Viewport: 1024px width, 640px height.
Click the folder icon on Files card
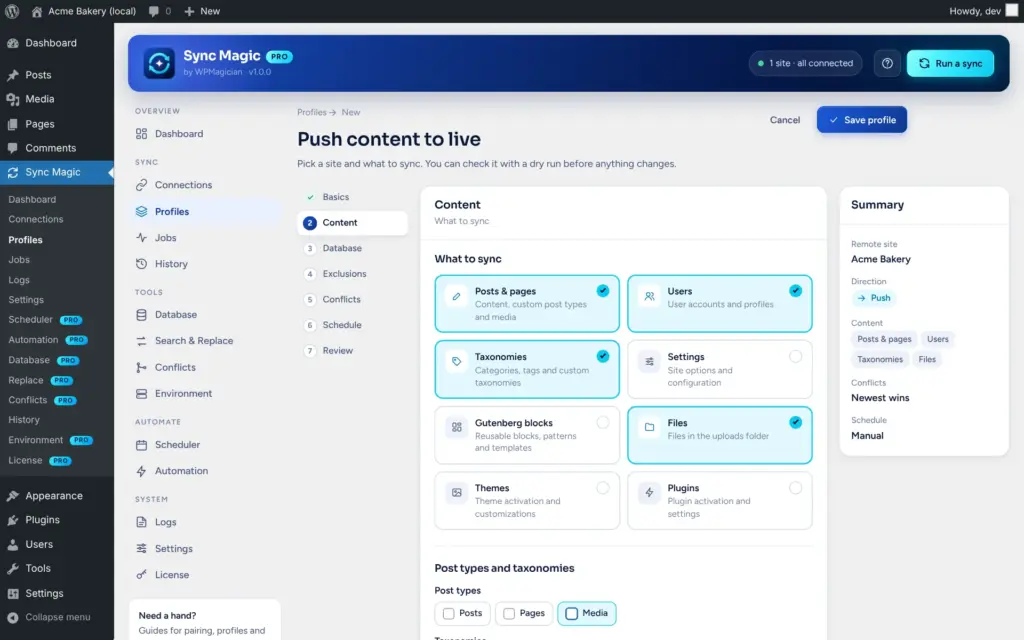(x=649, y=427)
